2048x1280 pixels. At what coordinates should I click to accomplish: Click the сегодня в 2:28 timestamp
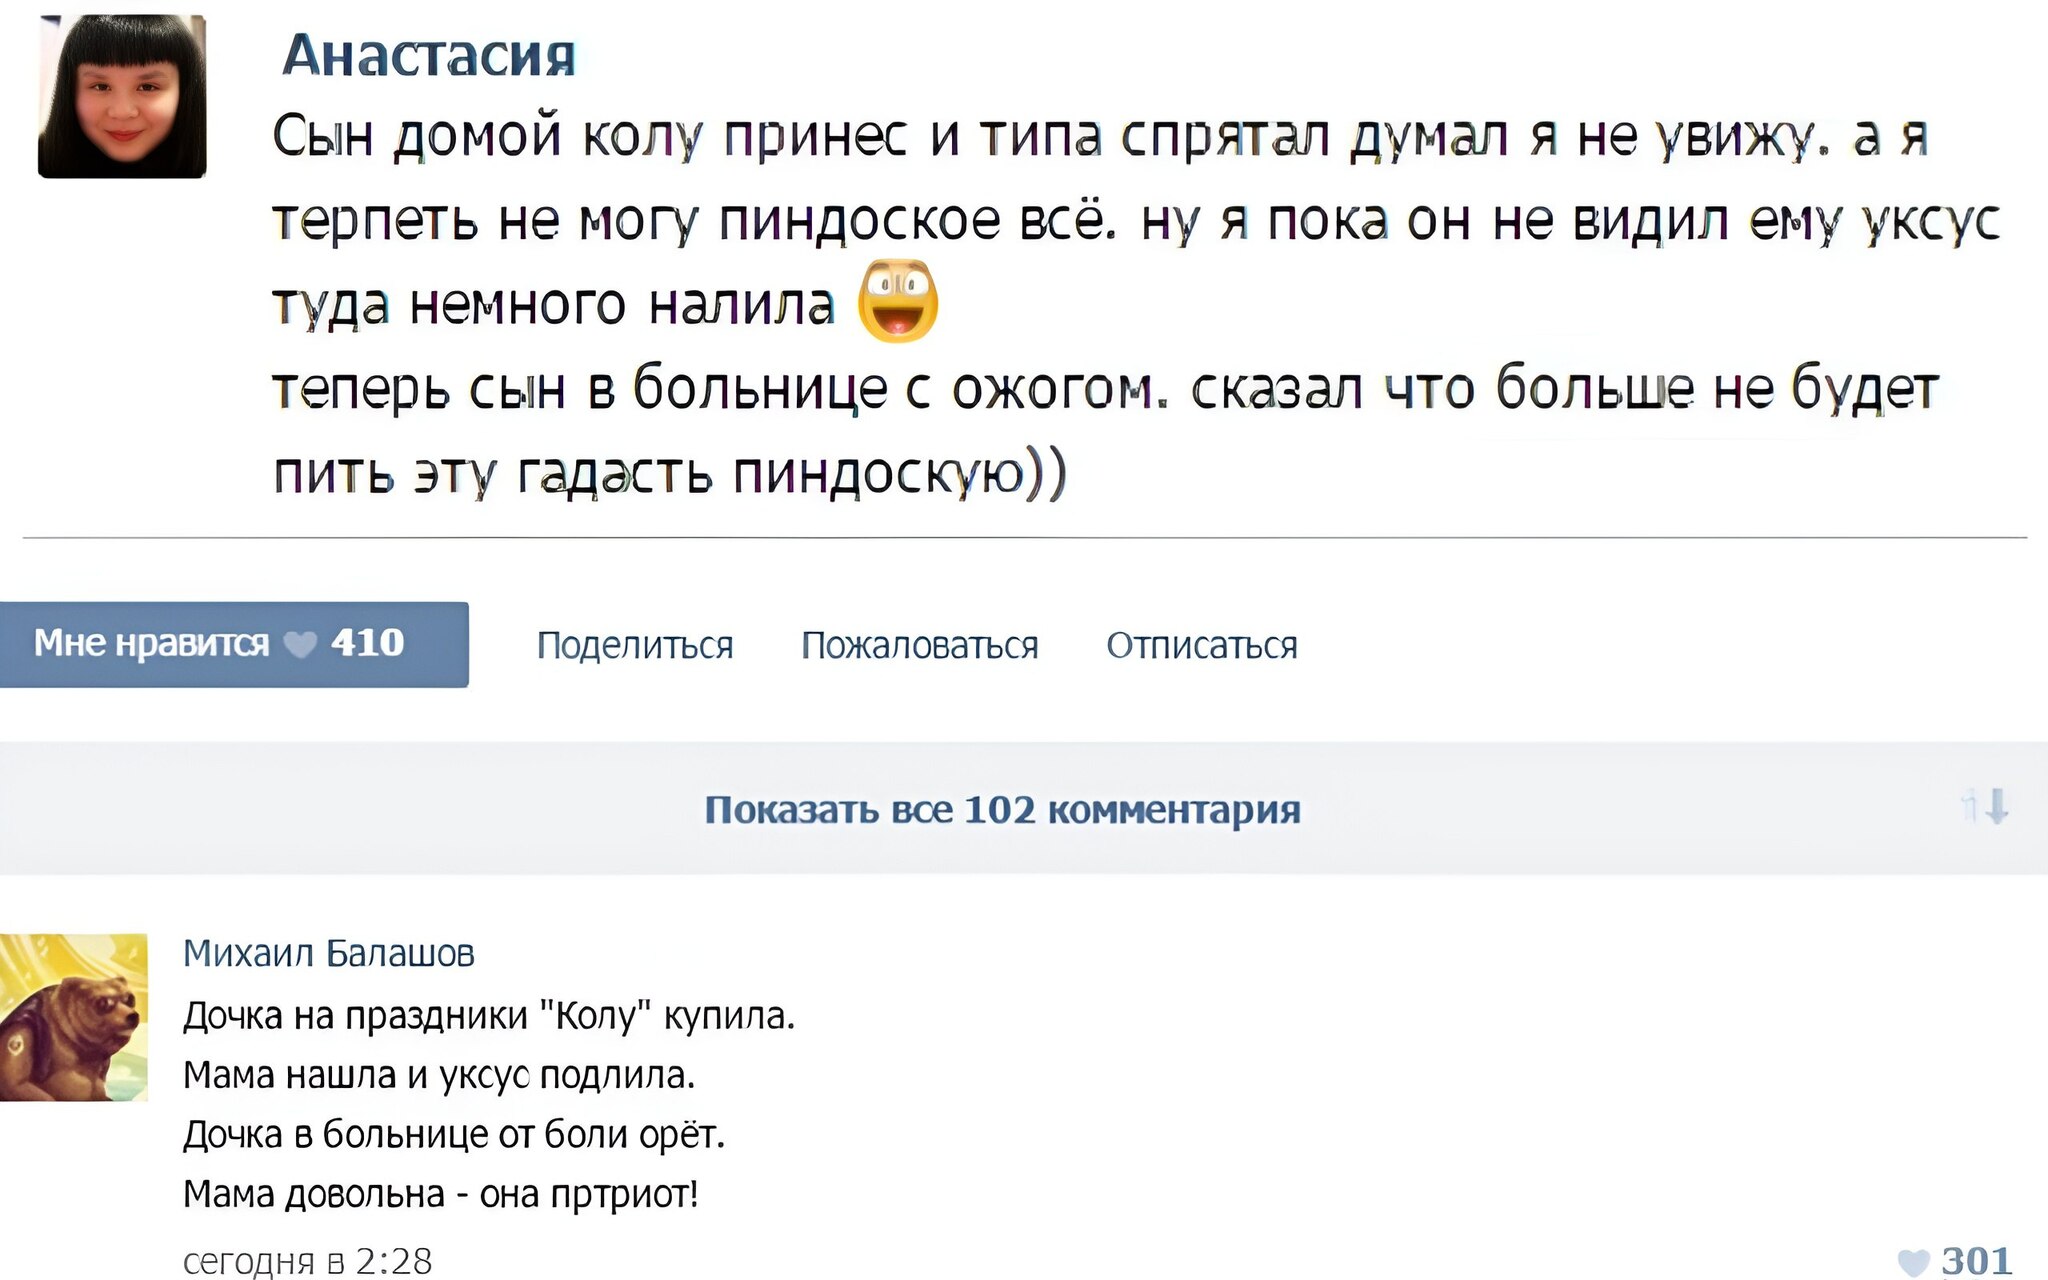coord(308,1261)
